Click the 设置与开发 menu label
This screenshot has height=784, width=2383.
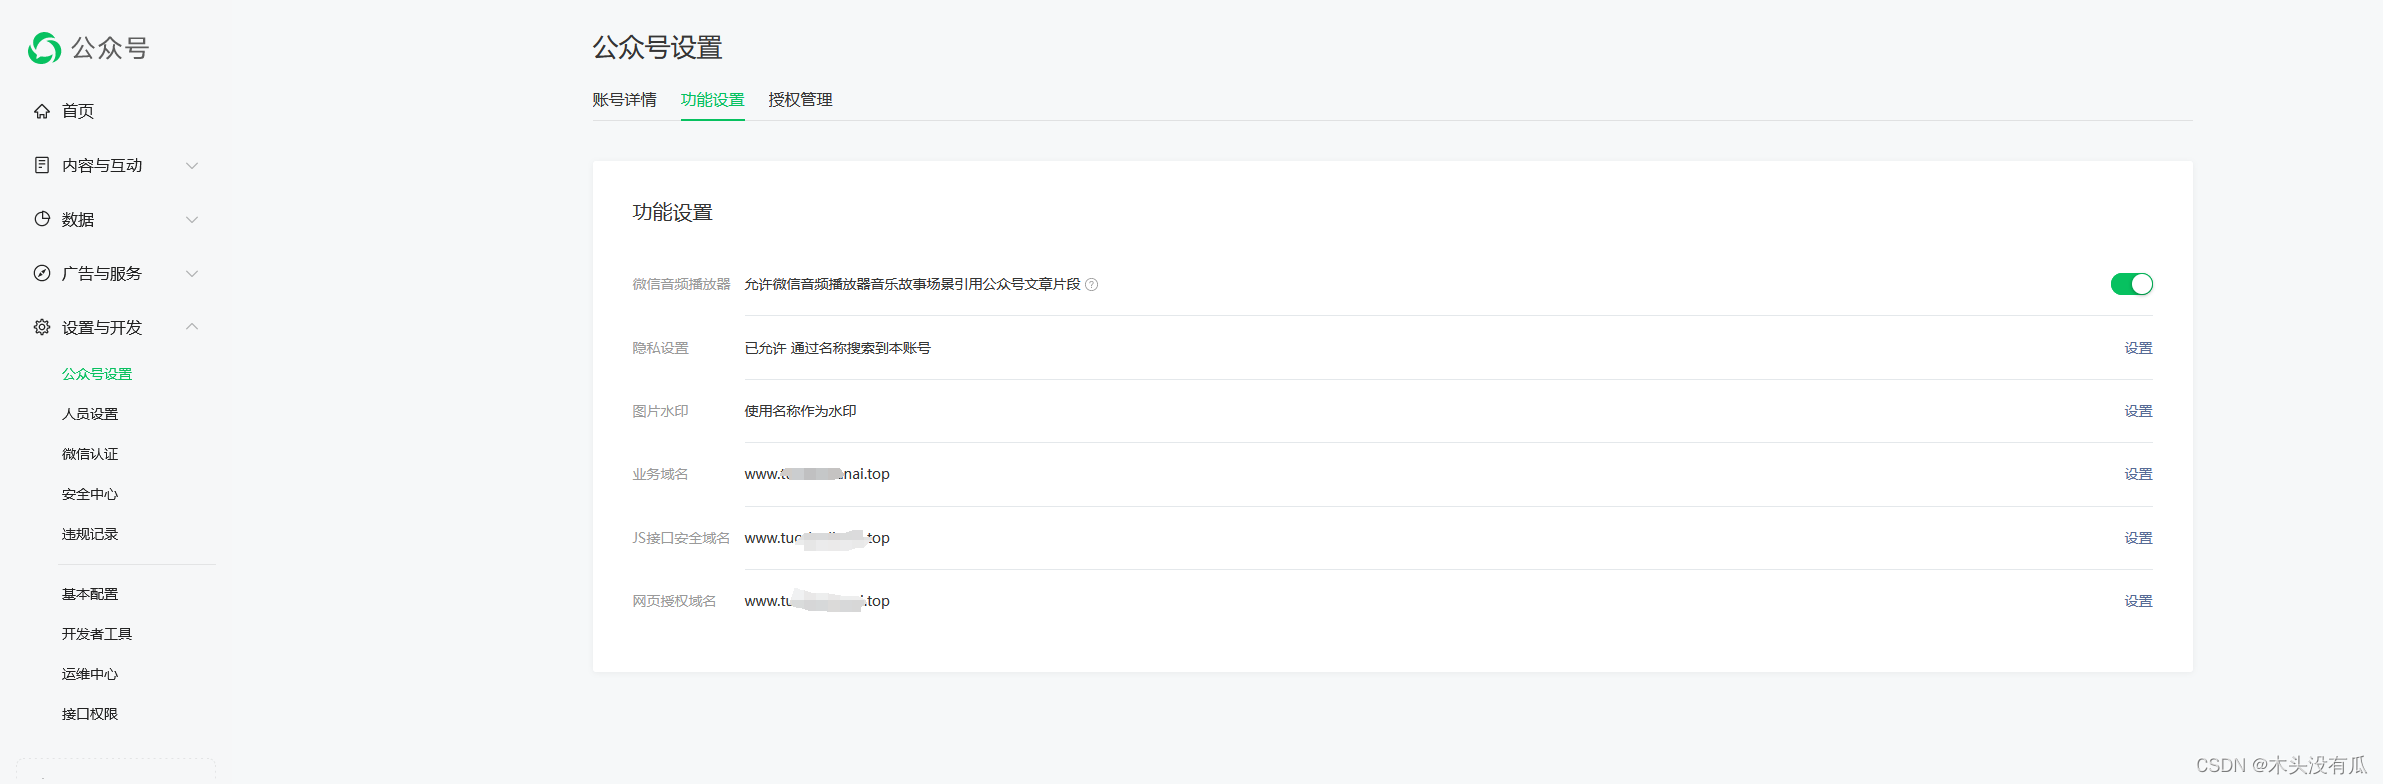pyautogui.click(x=102, y=327)
